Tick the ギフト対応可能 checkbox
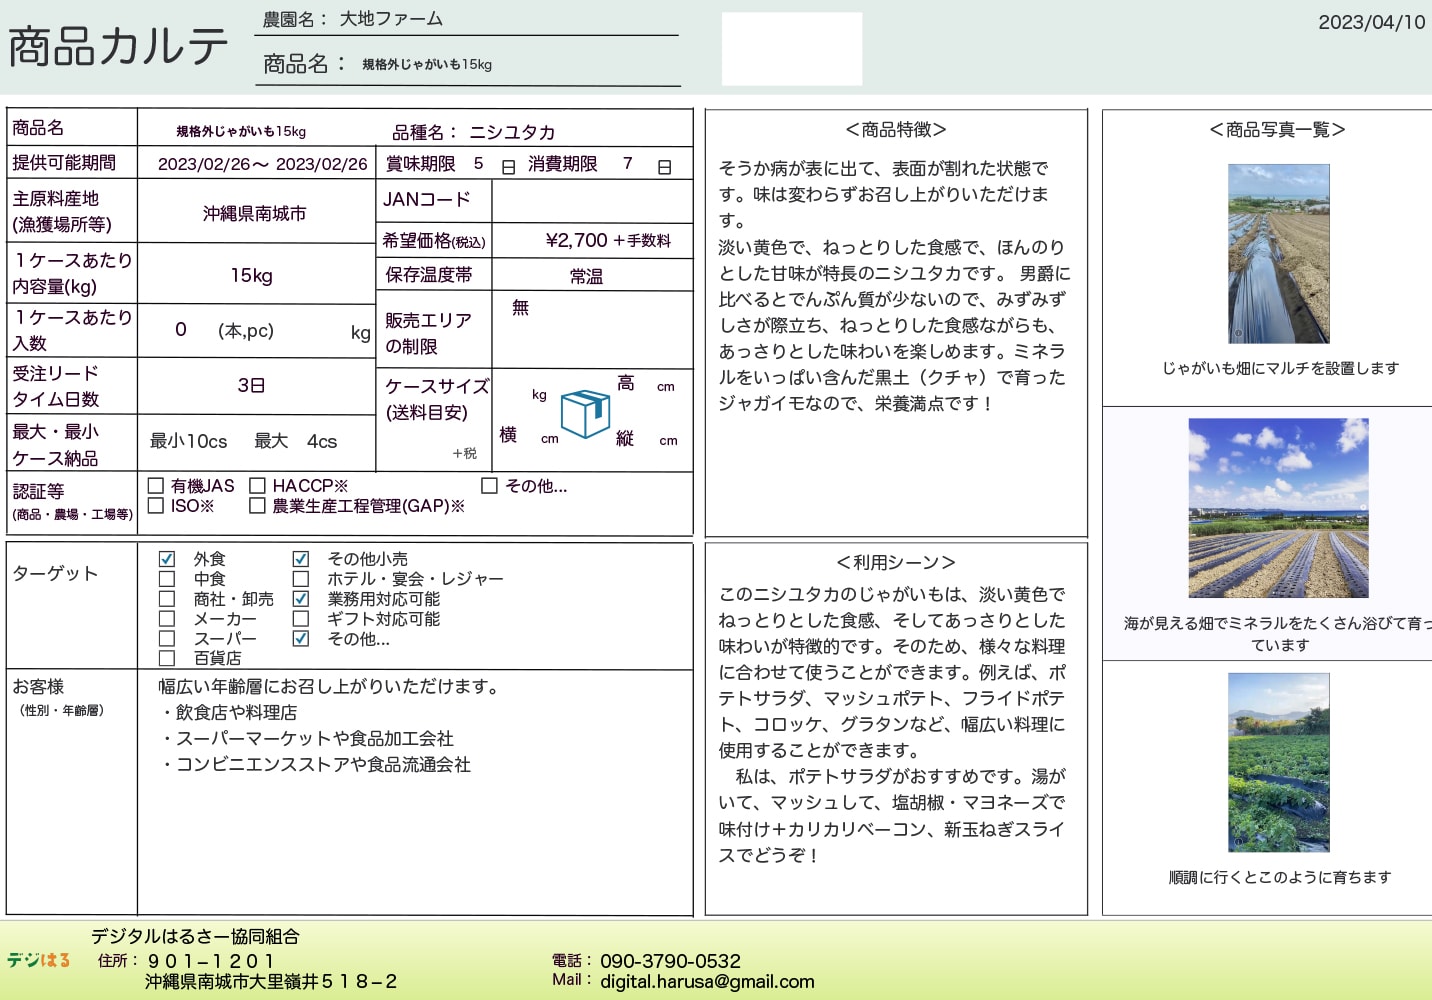 point(300,619)
